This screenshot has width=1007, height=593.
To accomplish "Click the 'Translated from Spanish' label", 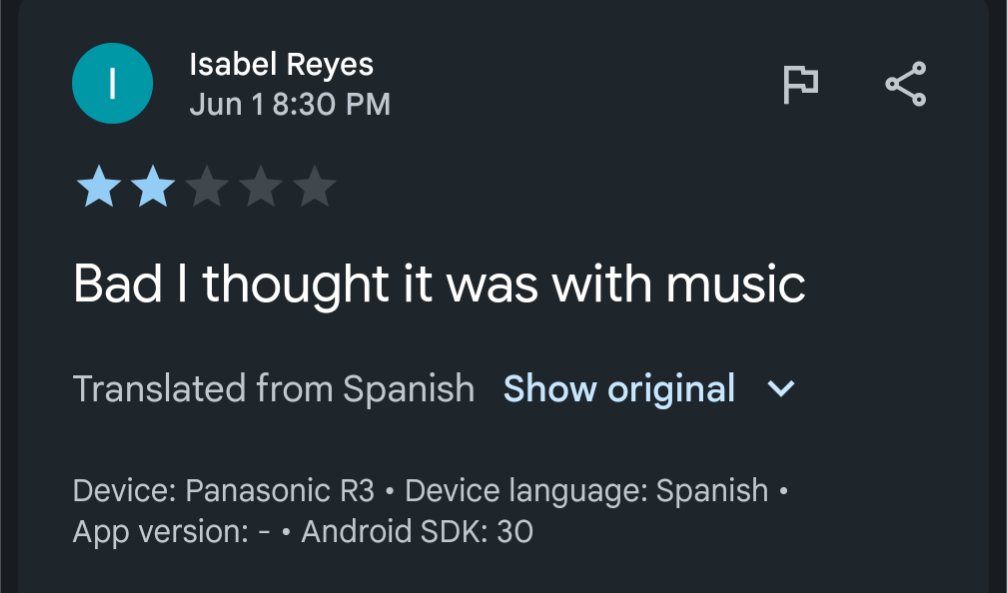I will 274,389.
